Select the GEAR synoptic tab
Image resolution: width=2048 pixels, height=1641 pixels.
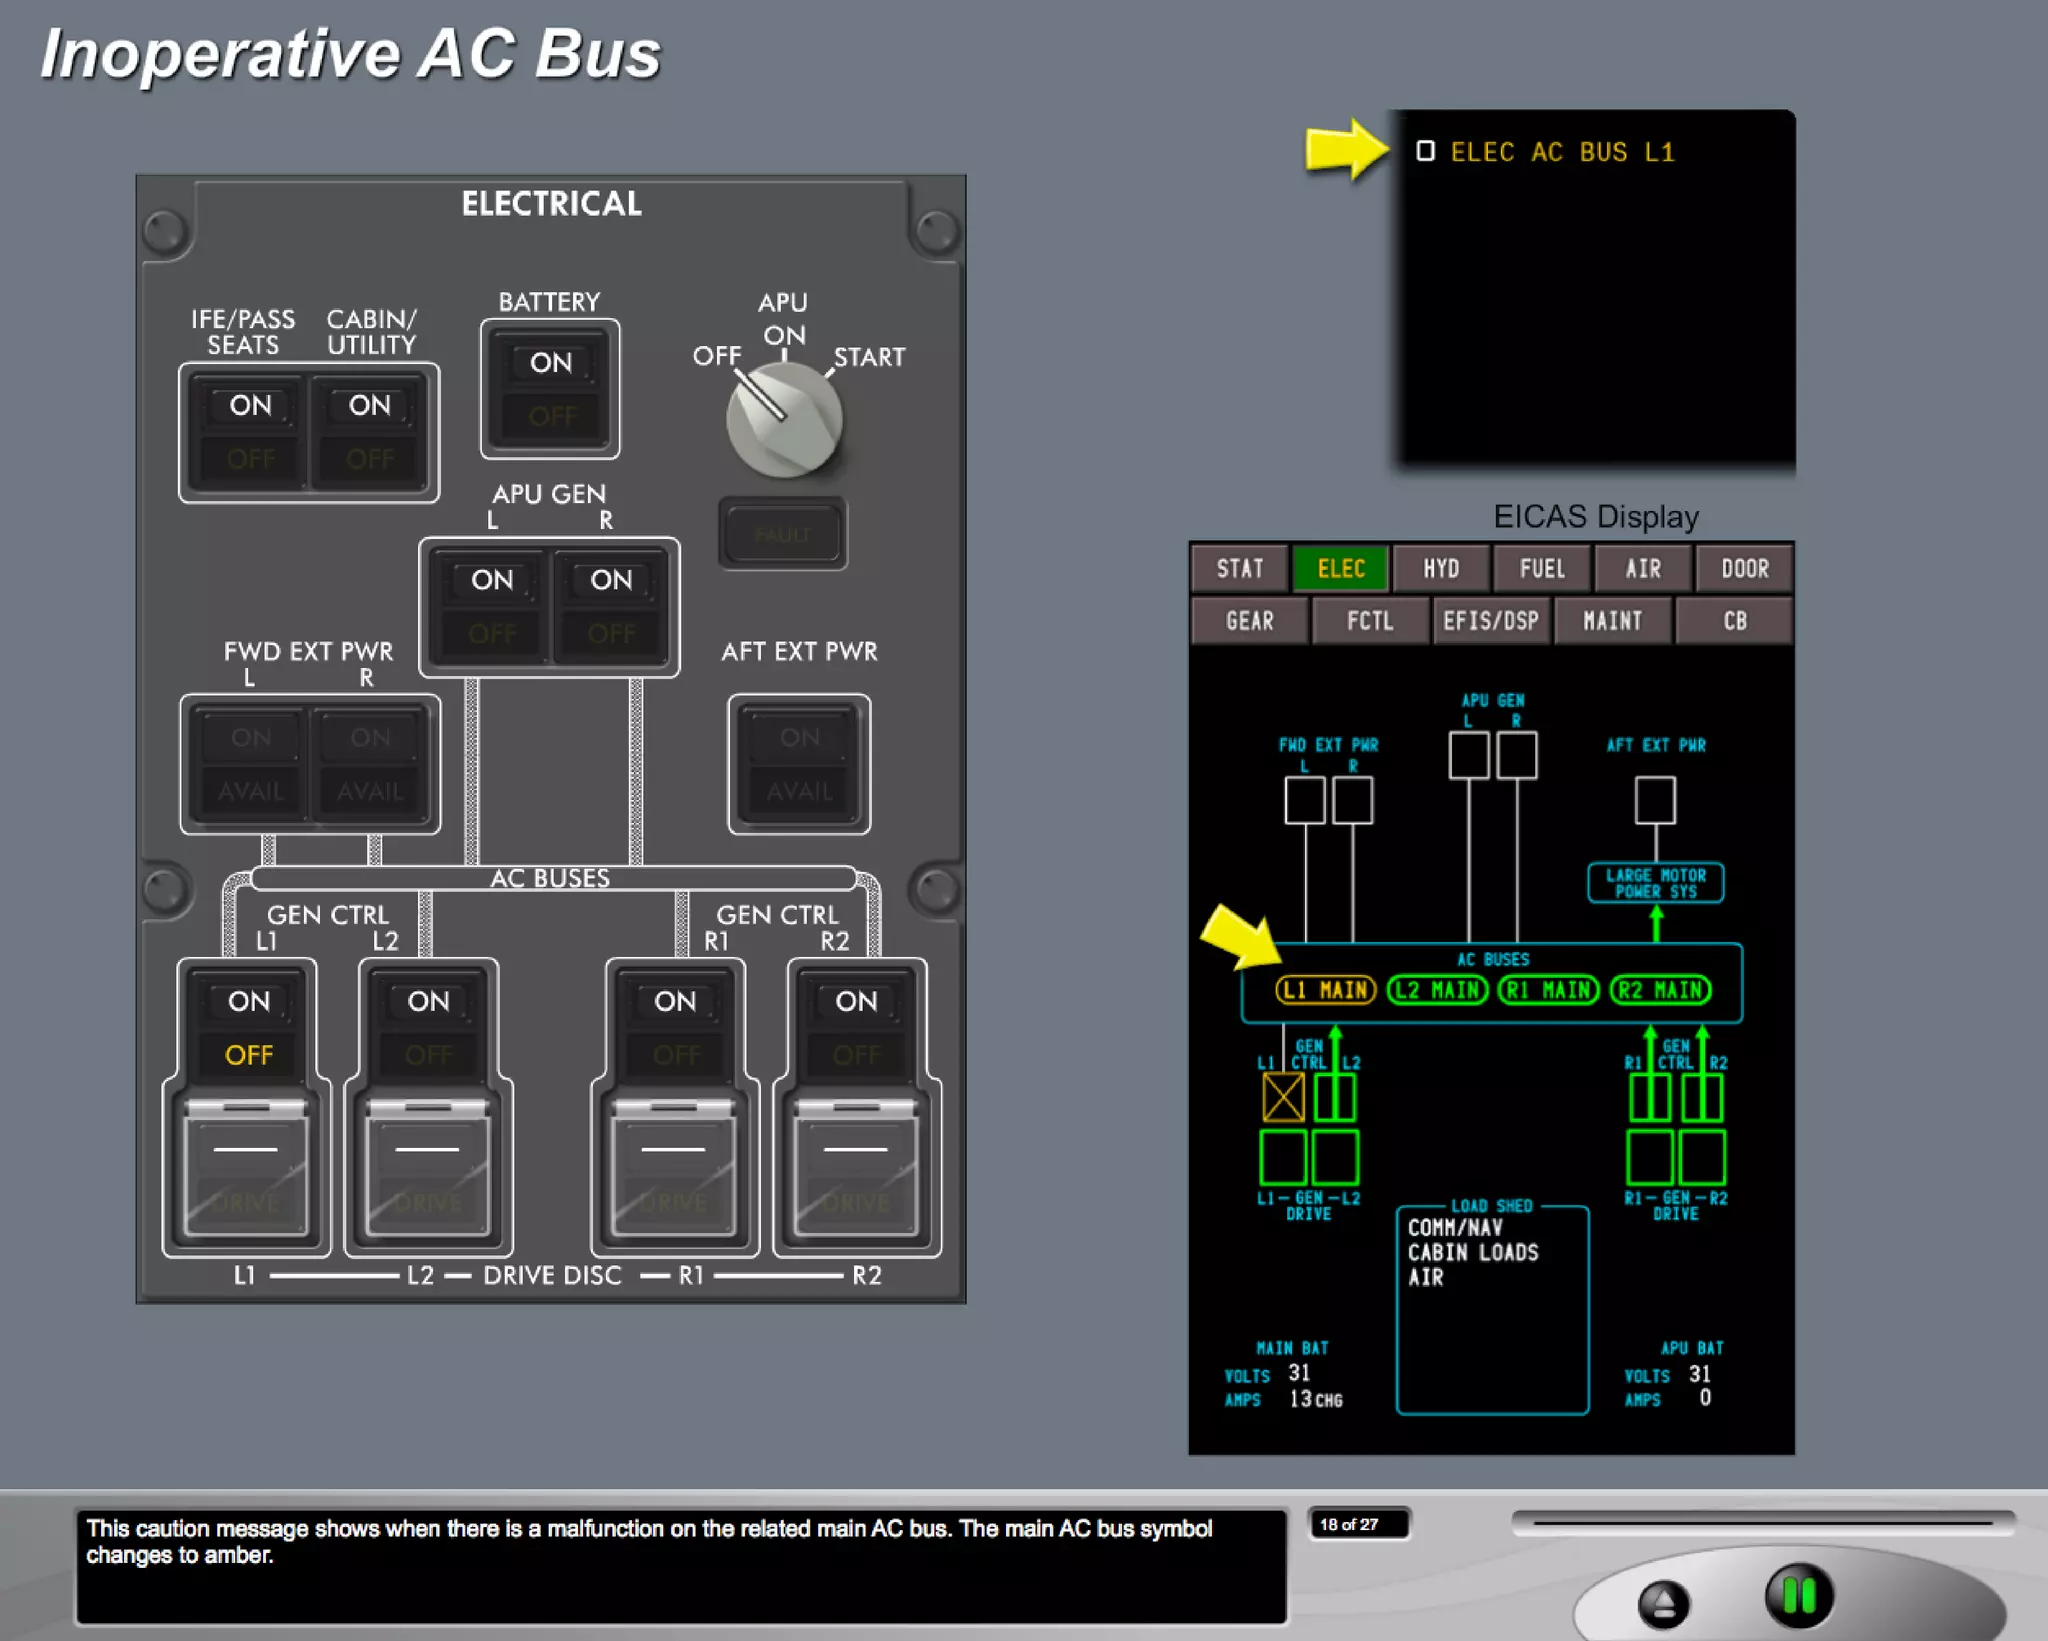[1249, 621]
